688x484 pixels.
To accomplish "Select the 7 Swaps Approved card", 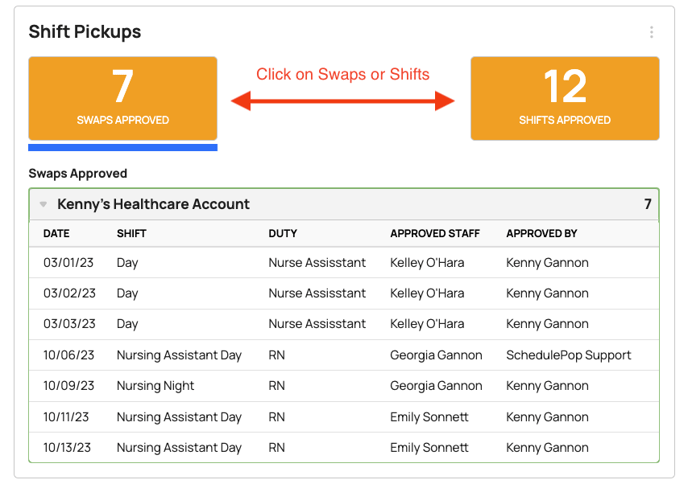I will click(123, 98).
